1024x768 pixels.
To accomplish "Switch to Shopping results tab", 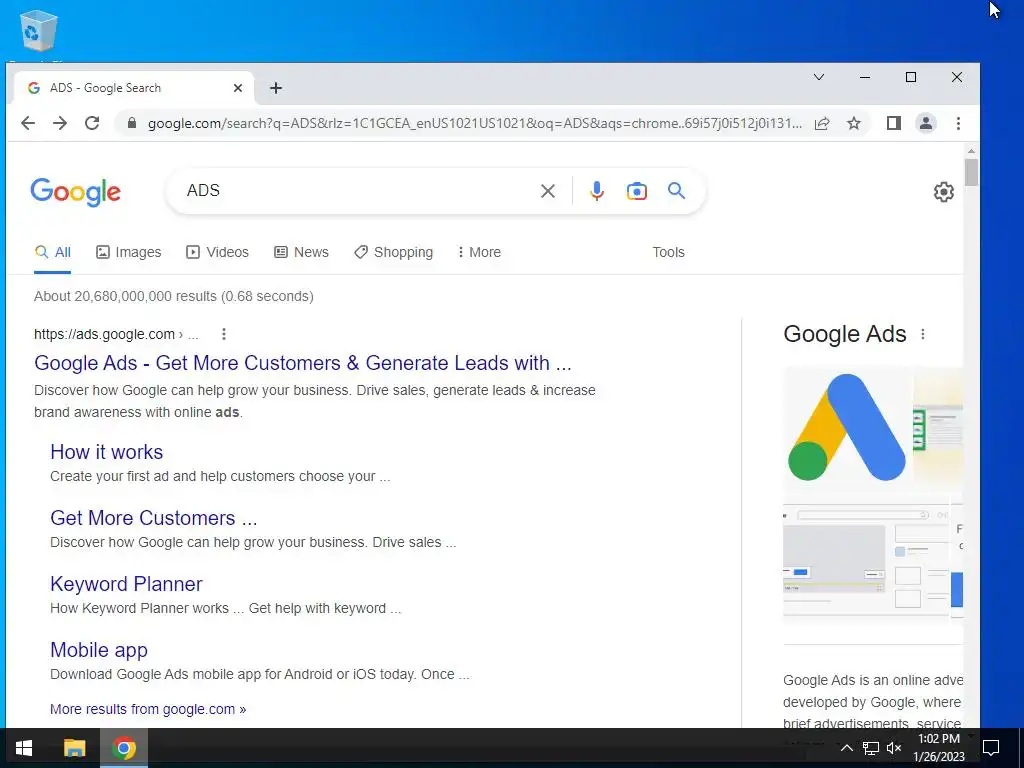I will [x=393, y=252].
